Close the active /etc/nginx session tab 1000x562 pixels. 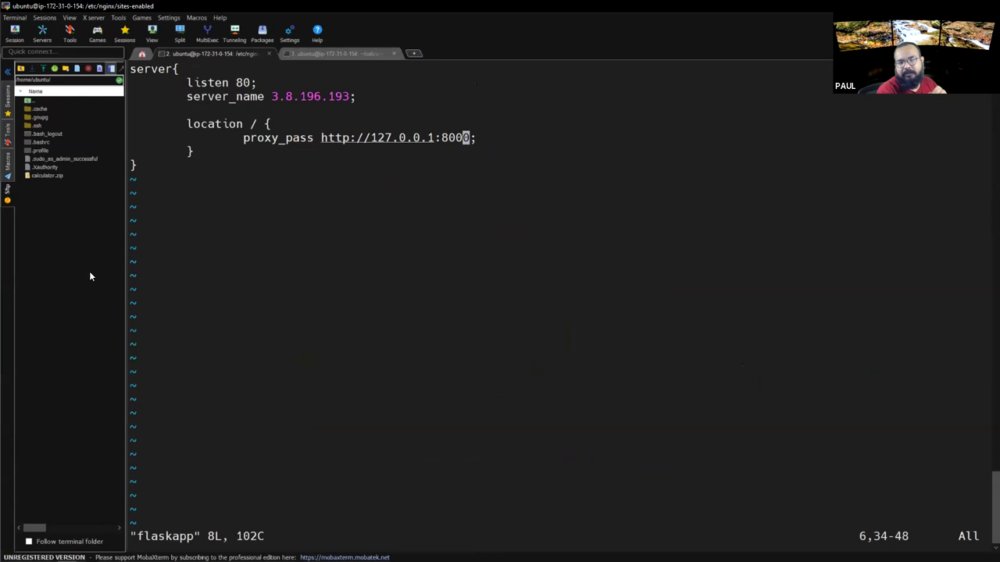(269, 54)
